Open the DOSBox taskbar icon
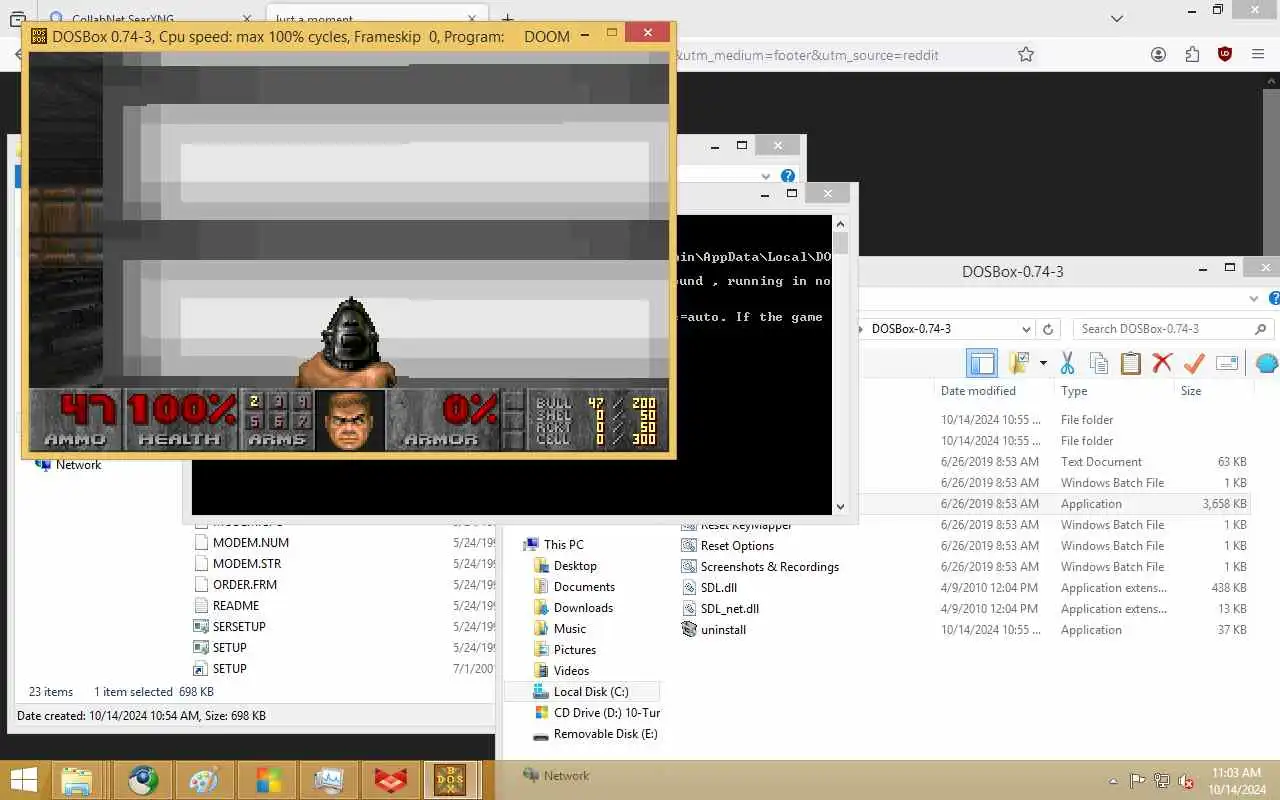Image resolution: width=1280 pixels, height=800 pixels. (x=451, y=780)
